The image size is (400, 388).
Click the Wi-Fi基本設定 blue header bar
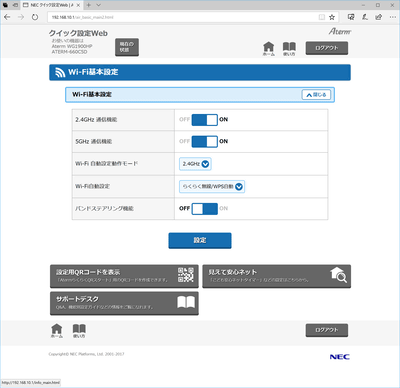200,72
